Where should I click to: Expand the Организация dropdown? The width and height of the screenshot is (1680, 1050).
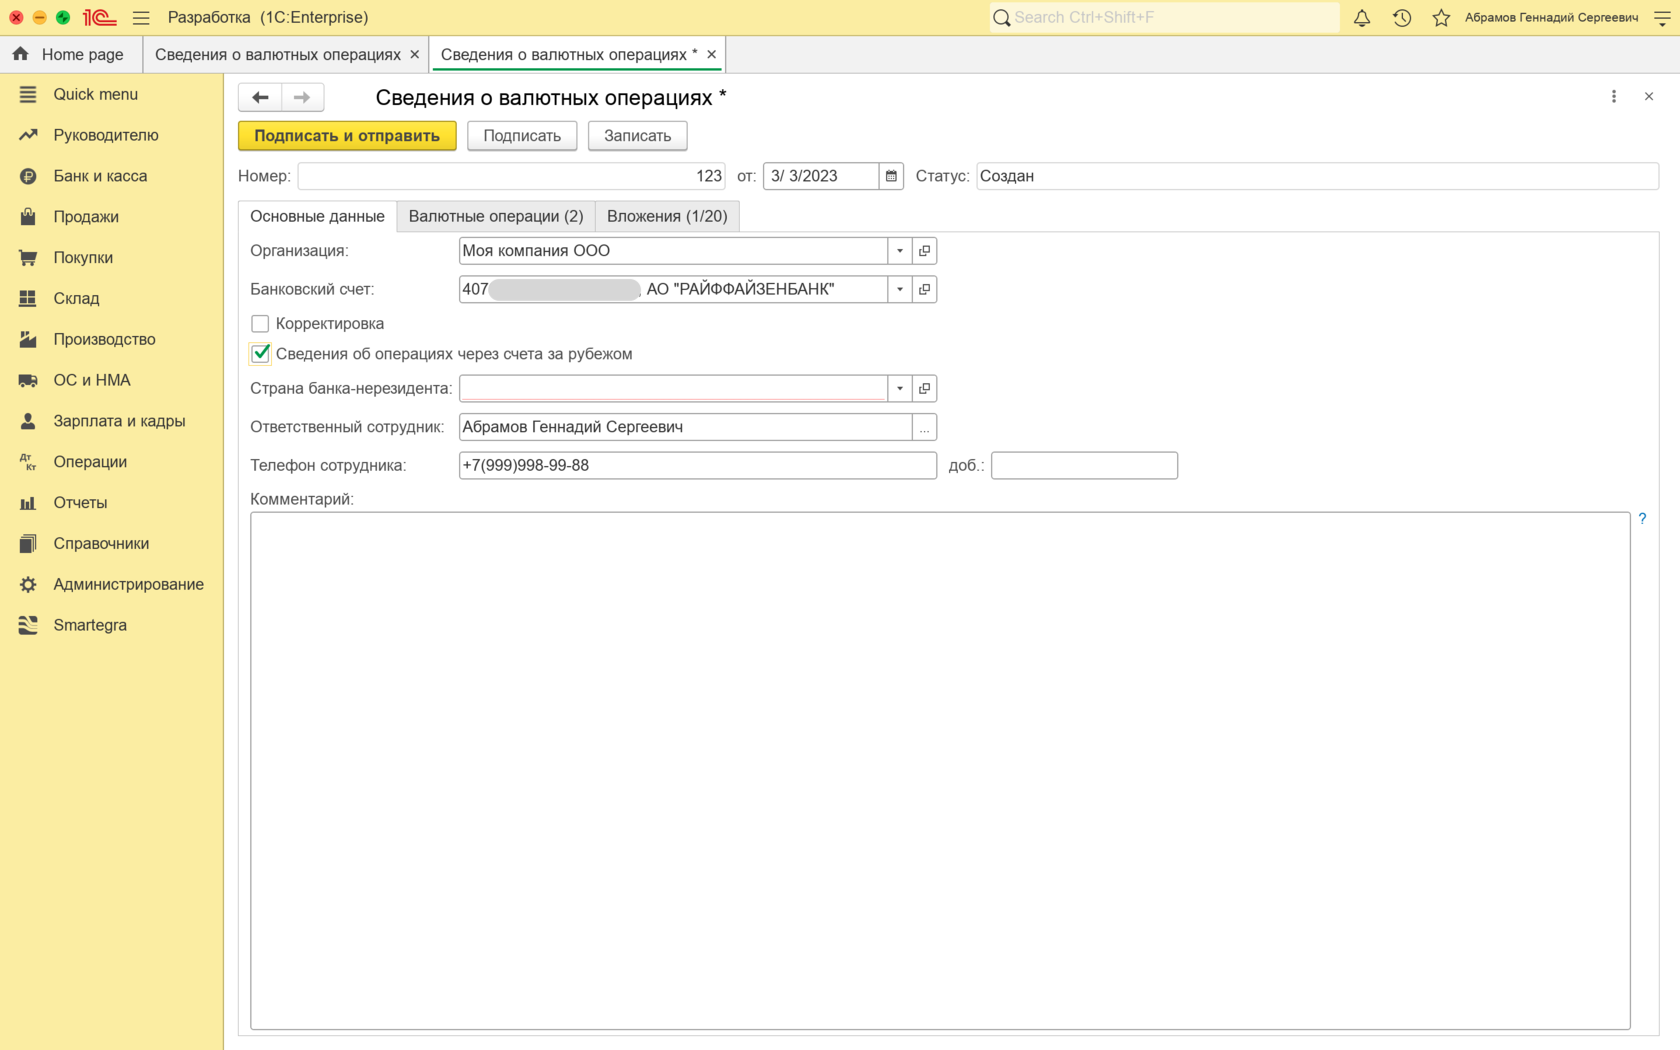(x=900, y=251)
